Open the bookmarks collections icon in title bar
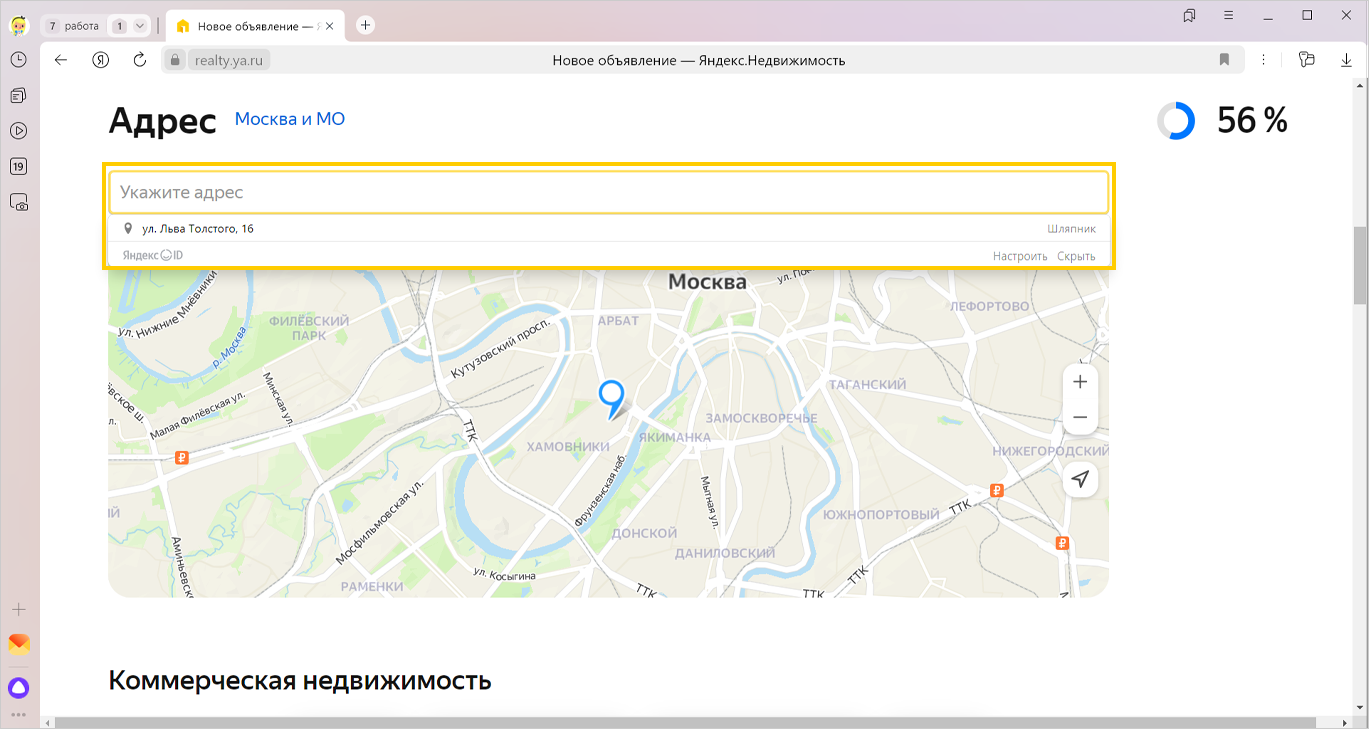 pos(1189,16)
